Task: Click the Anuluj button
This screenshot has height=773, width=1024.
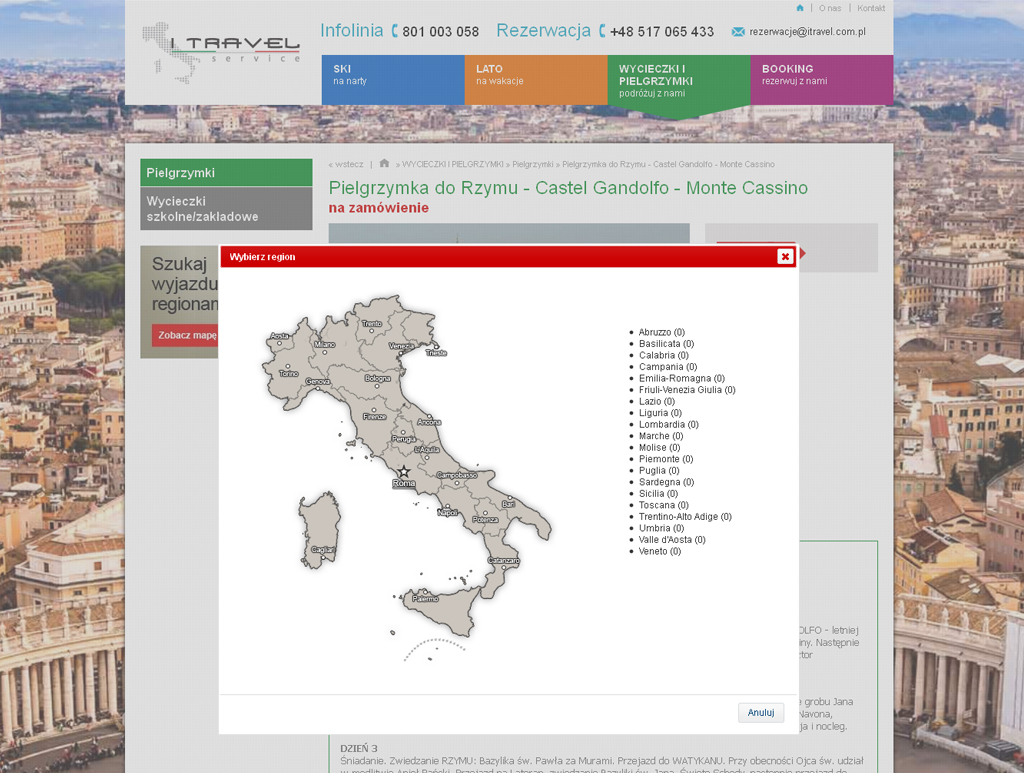Action: (x=761, y=713)
